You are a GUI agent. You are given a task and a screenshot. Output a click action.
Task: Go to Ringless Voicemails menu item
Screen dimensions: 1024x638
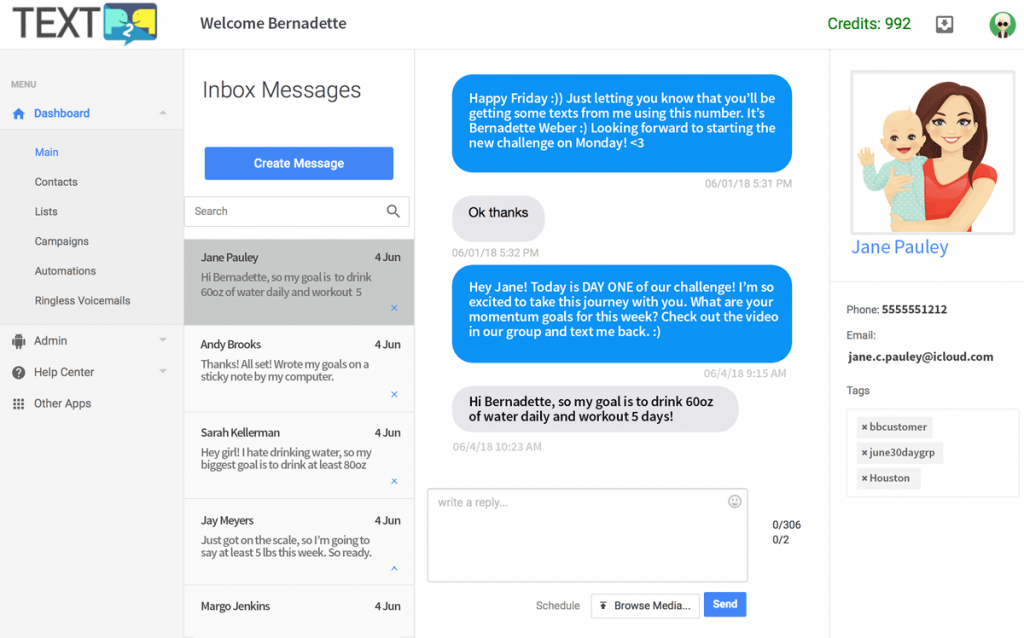click(82, 300)
